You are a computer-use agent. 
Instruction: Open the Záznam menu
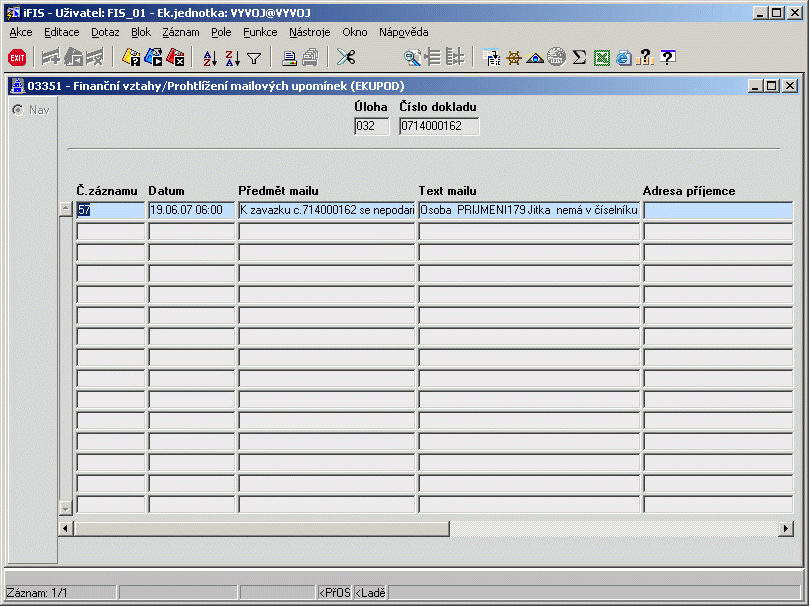click(181, 32)
